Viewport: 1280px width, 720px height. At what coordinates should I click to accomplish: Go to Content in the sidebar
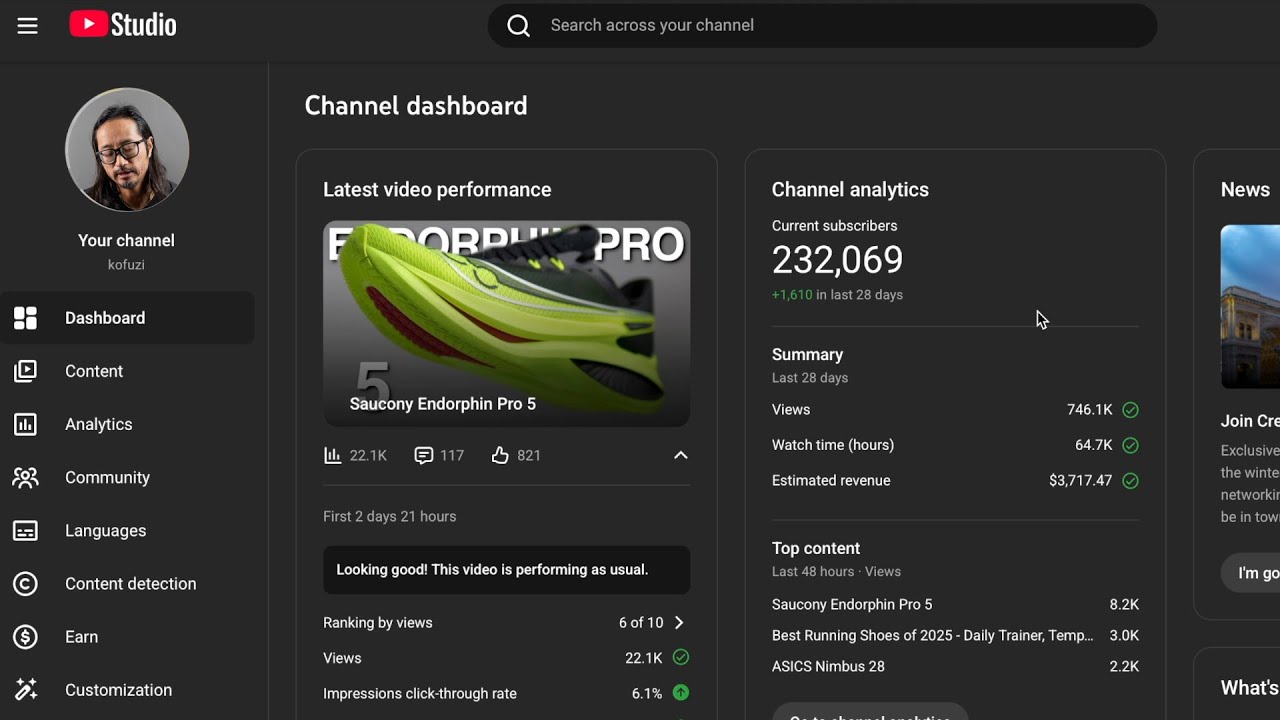127,371
